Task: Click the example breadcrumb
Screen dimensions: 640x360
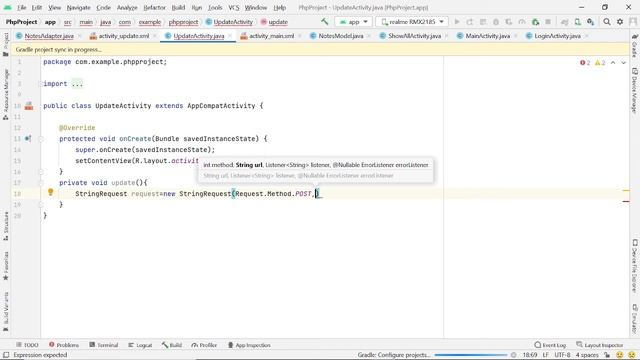Action: pos(150,22)
